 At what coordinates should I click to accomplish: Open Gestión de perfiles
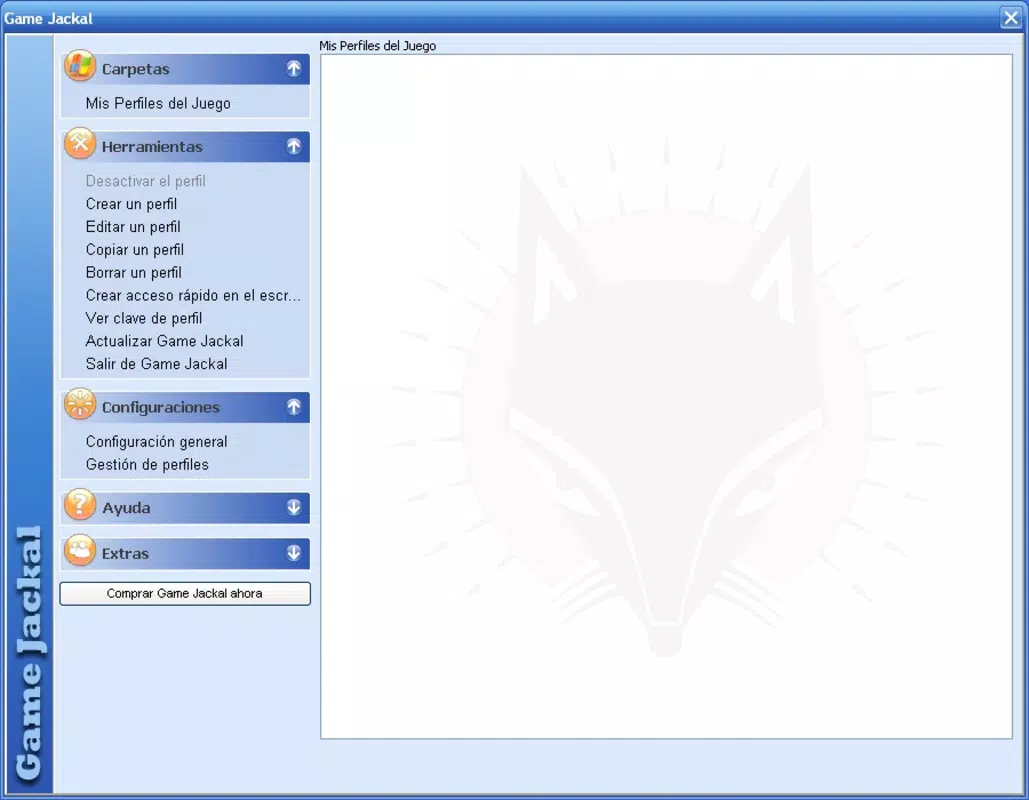pyautogui.click(x=147, y=465)
